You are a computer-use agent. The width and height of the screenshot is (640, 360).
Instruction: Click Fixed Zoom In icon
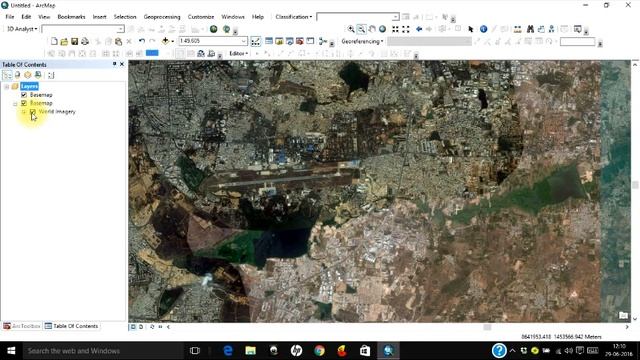click(395, 29)
